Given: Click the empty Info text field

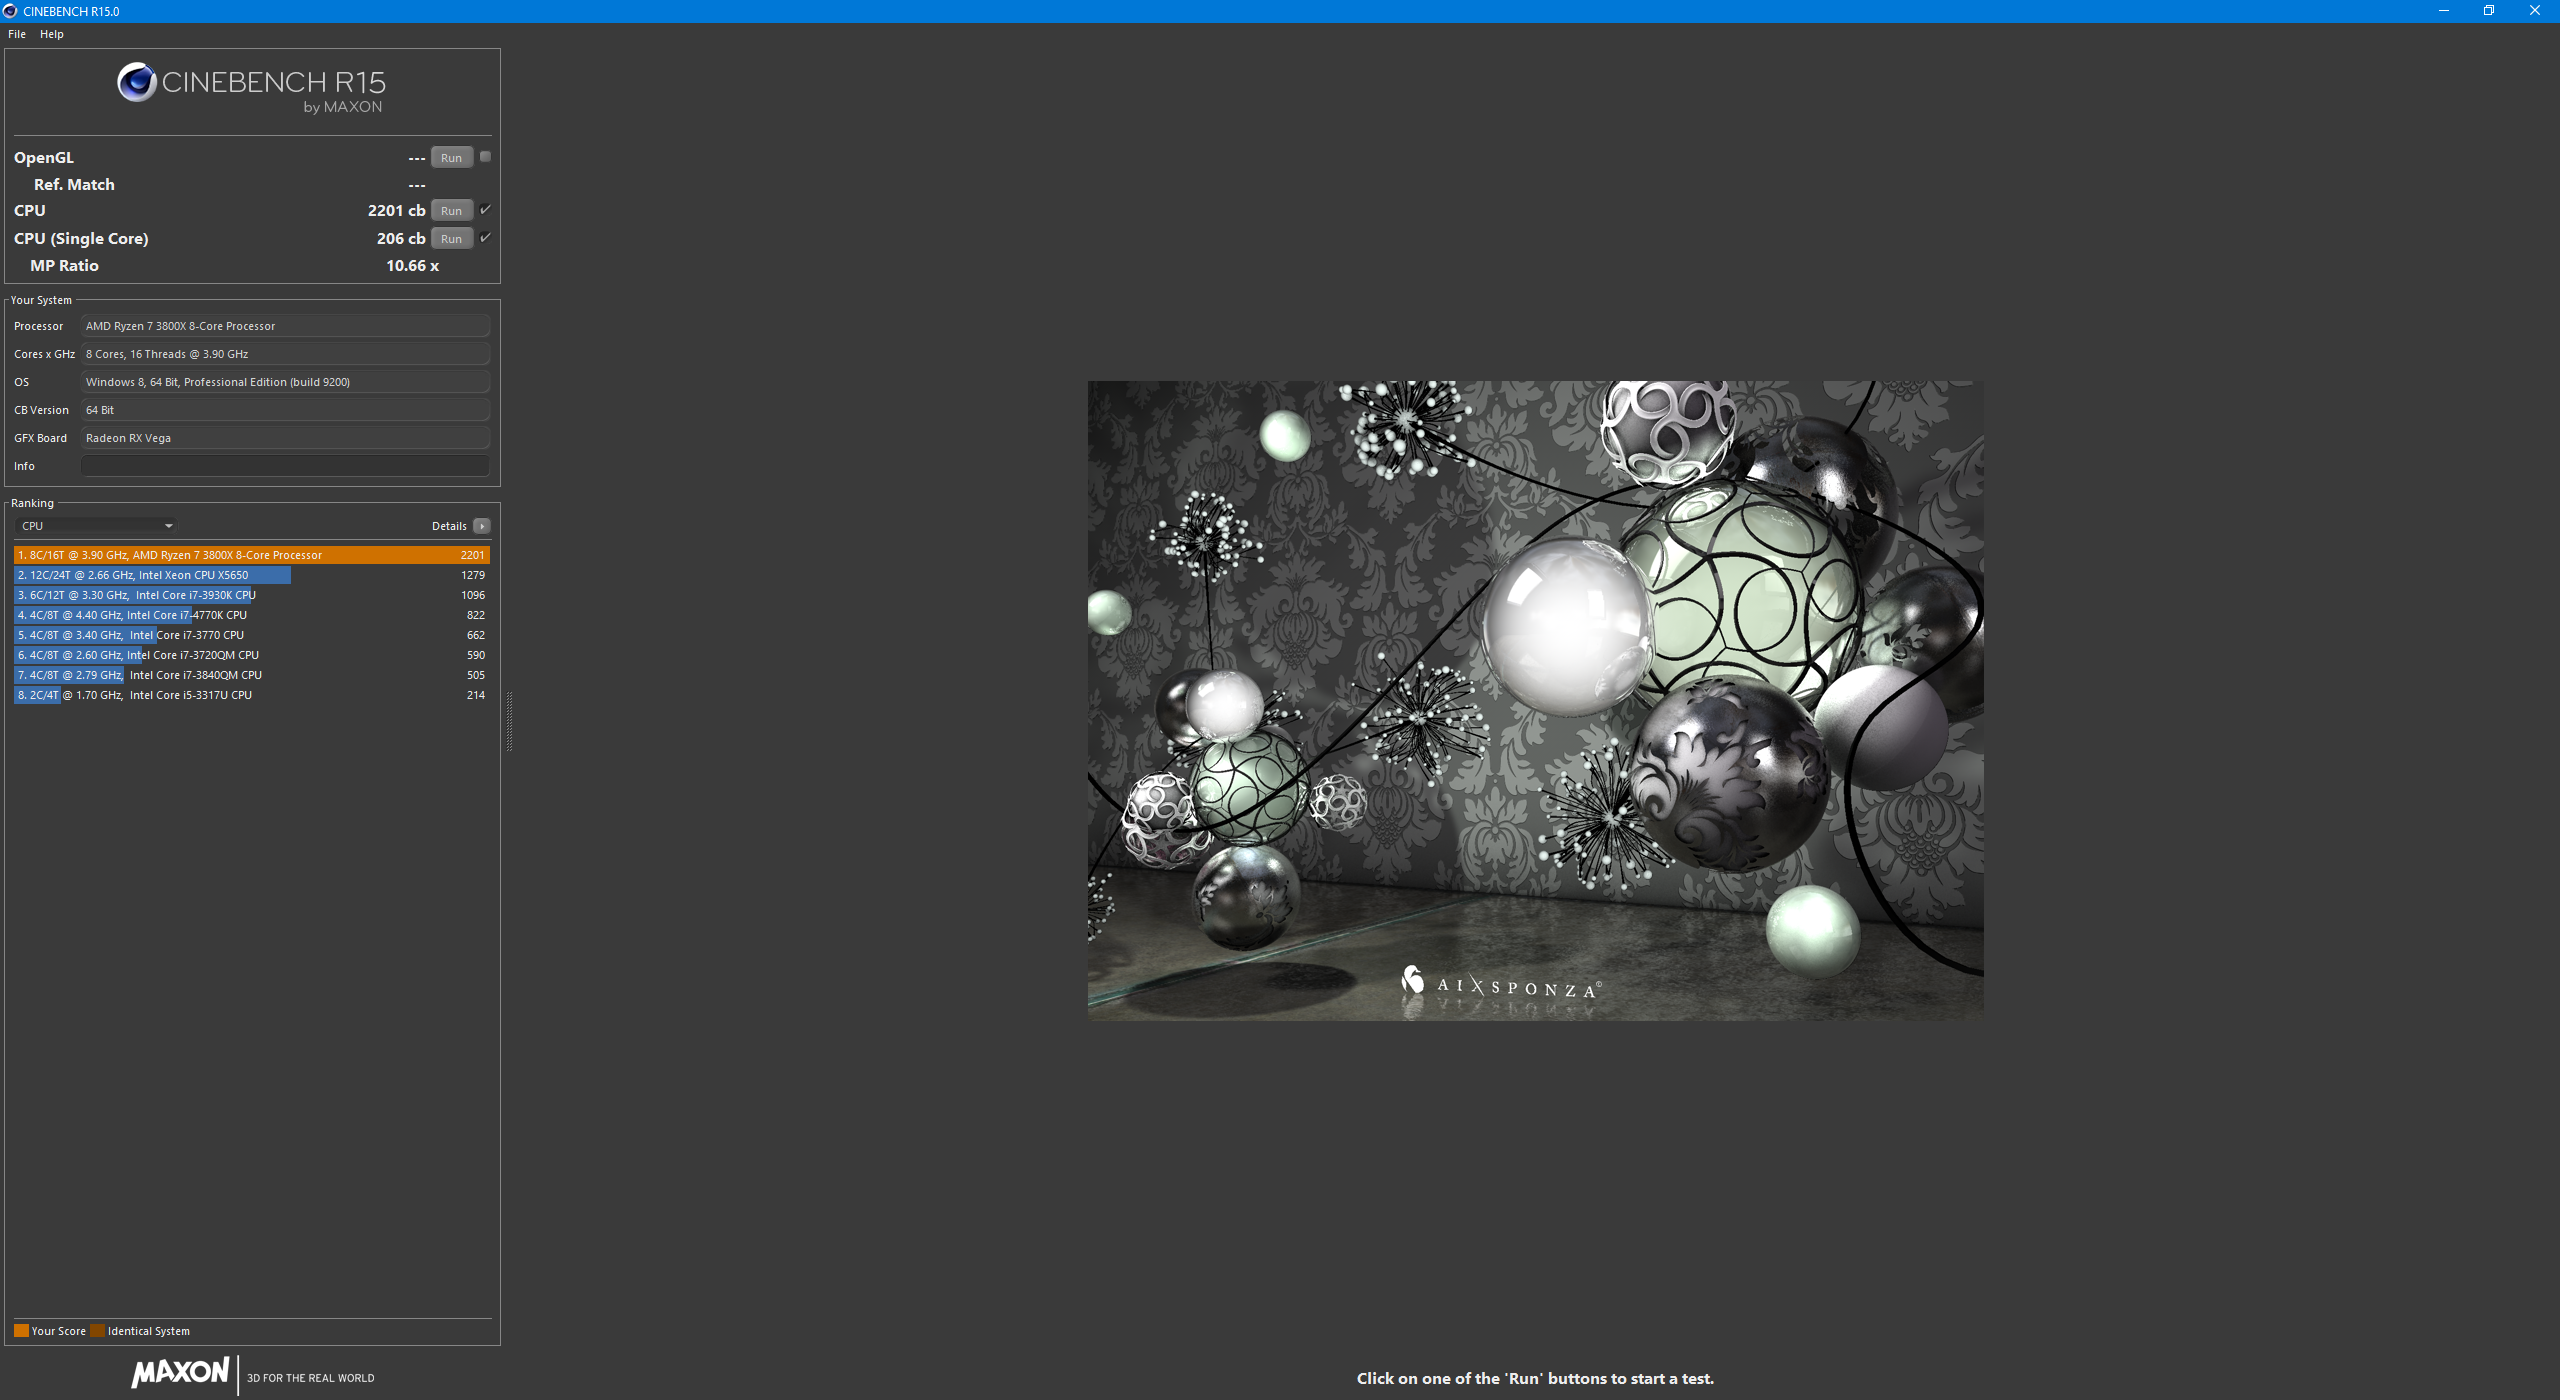Looking at the screenshot, I should coord(285,466).
